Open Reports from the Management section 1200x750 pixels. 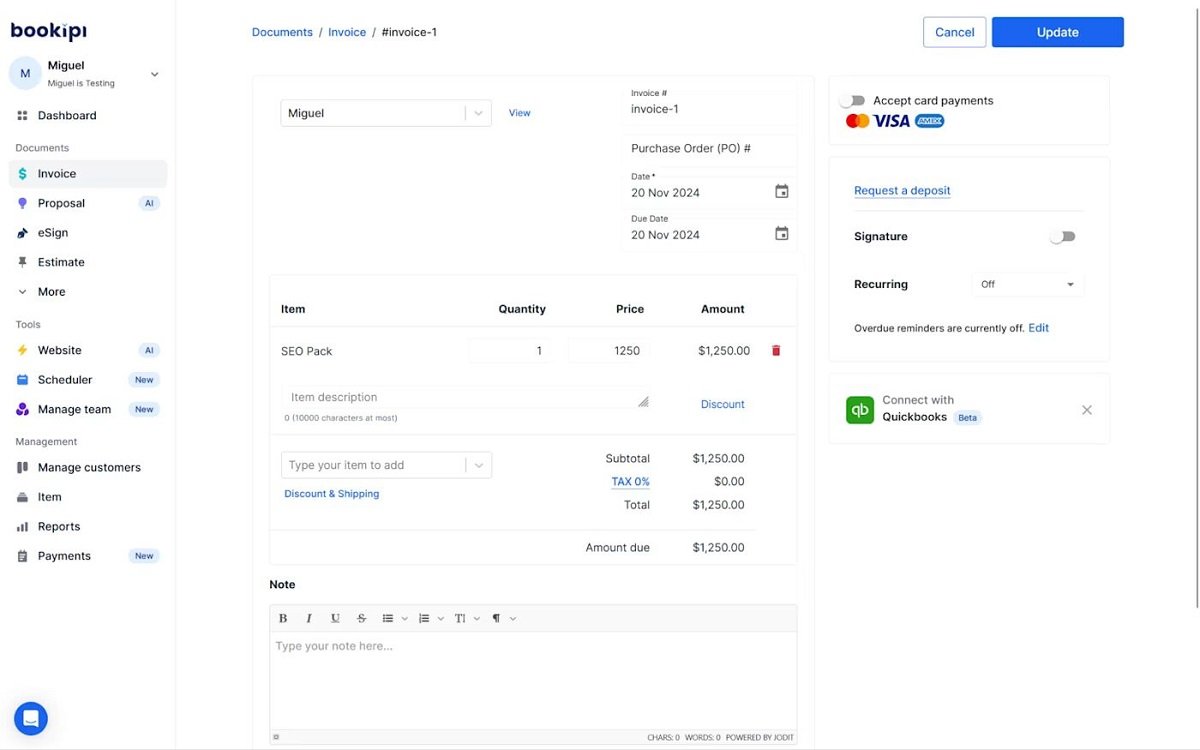(x=59, y=525)
